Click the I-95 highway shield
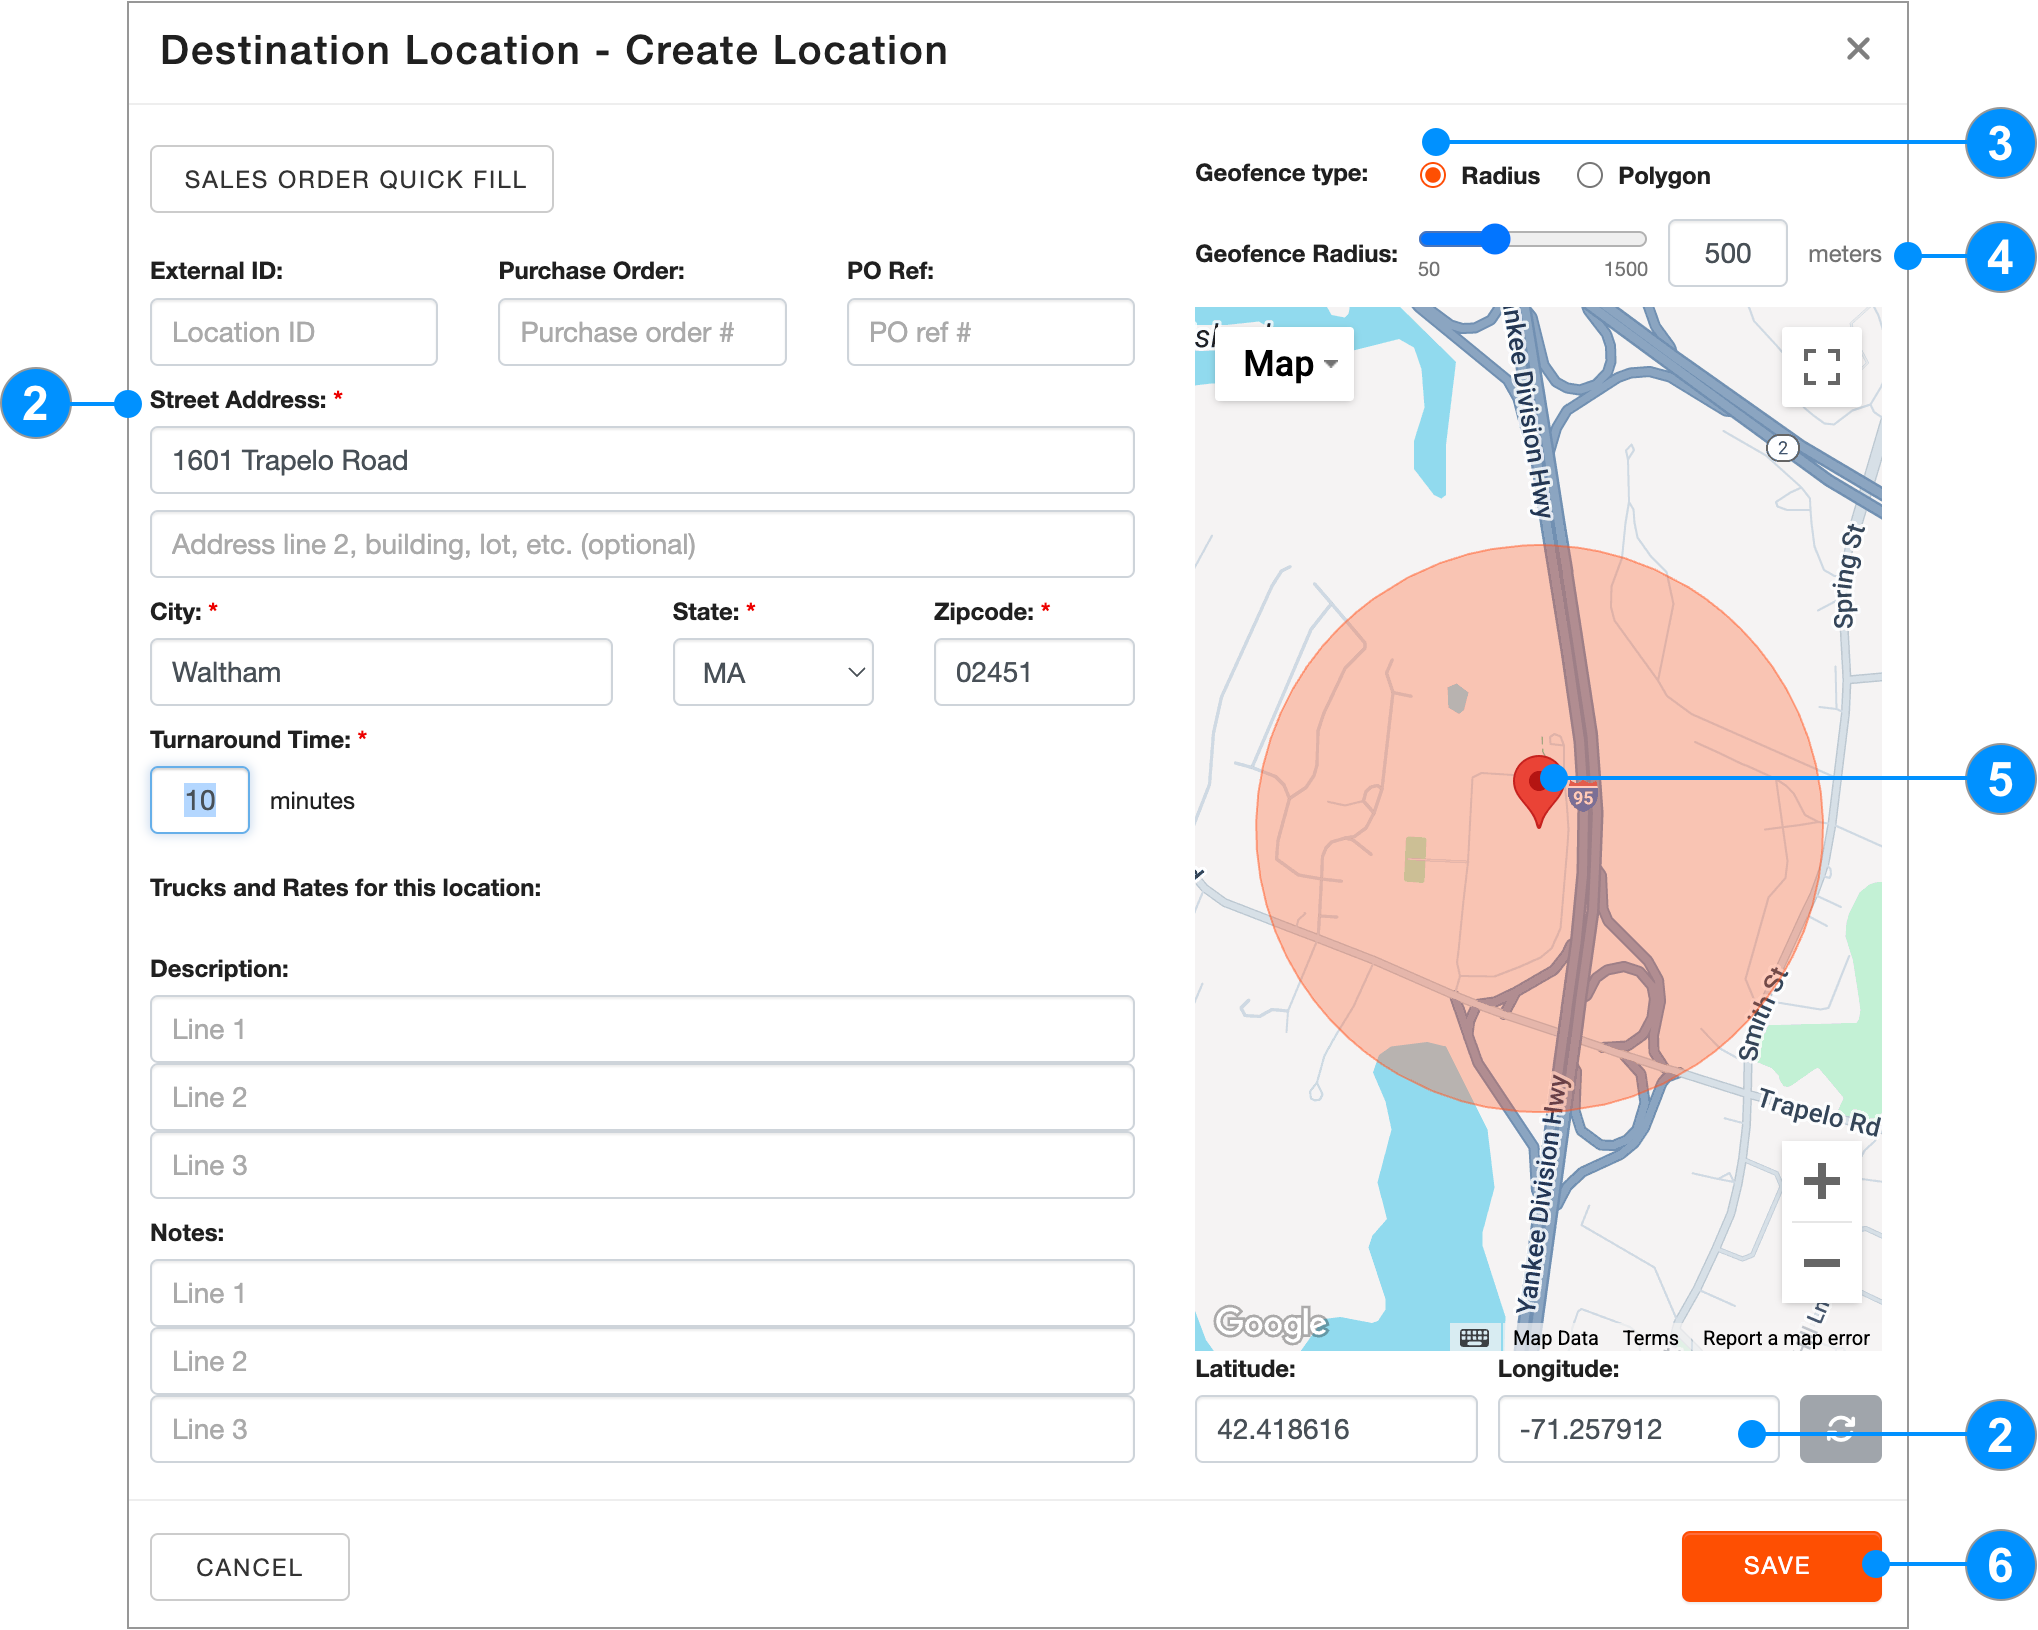 tap(1583, 797)
